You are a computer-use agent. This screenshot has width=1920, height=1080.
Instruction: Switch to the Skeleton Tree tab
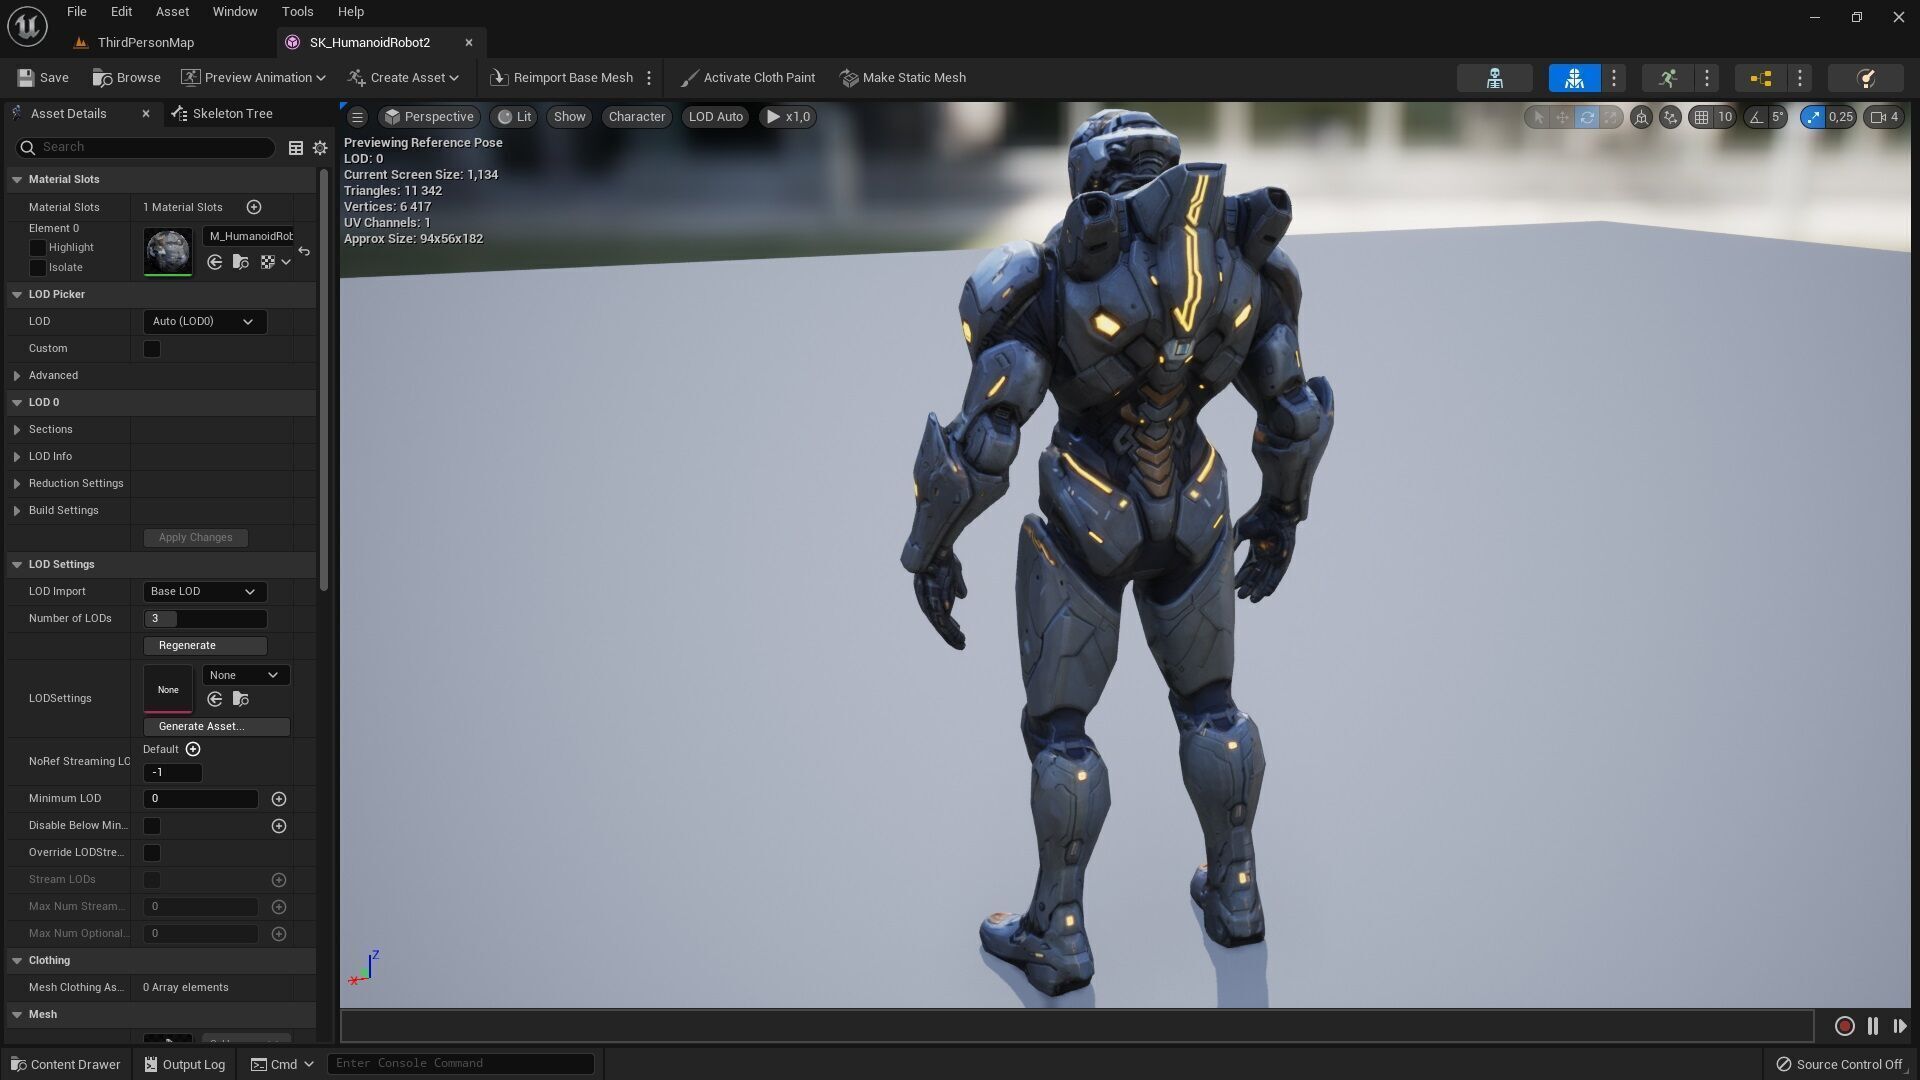coord(222,114)
